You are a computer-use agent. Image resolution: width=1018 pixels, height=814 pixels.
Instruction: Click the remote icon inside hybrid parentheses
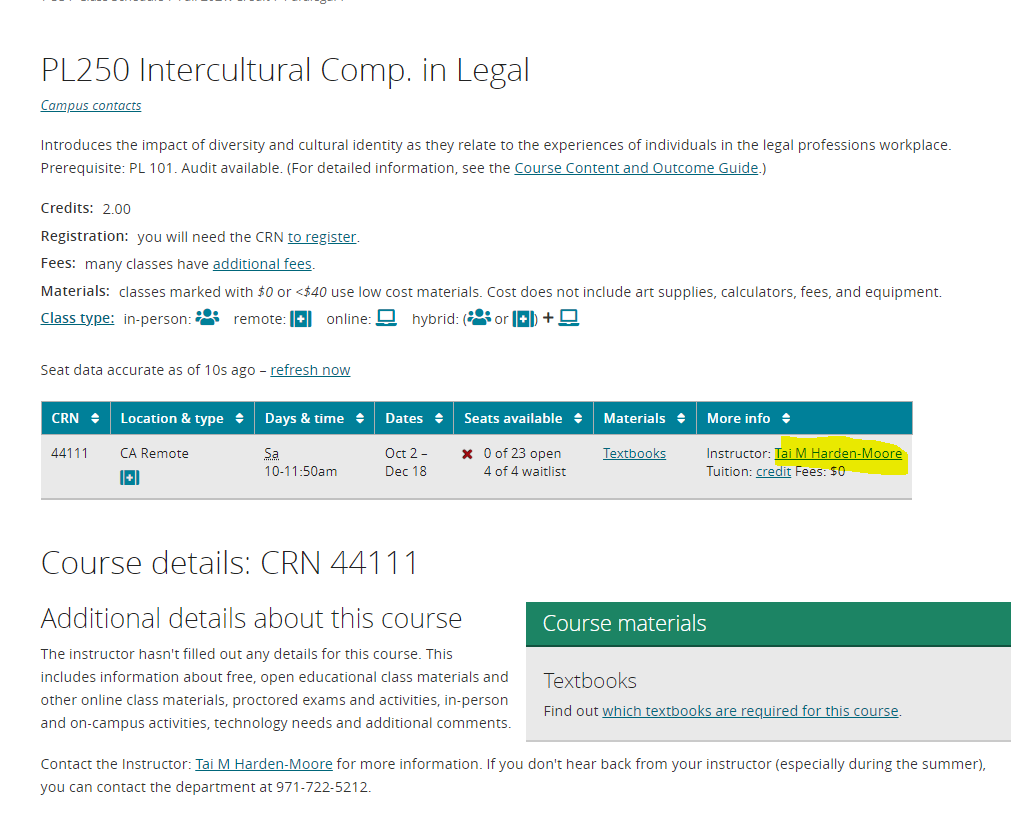523,319
